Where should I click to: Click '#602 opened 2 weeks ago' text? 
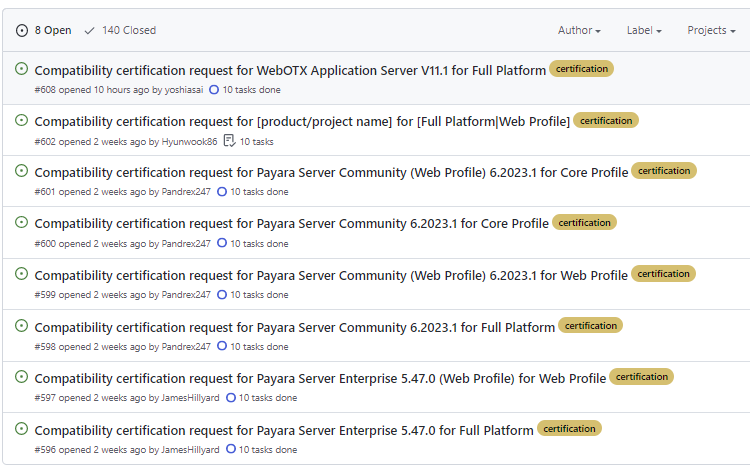coord(90,142)
